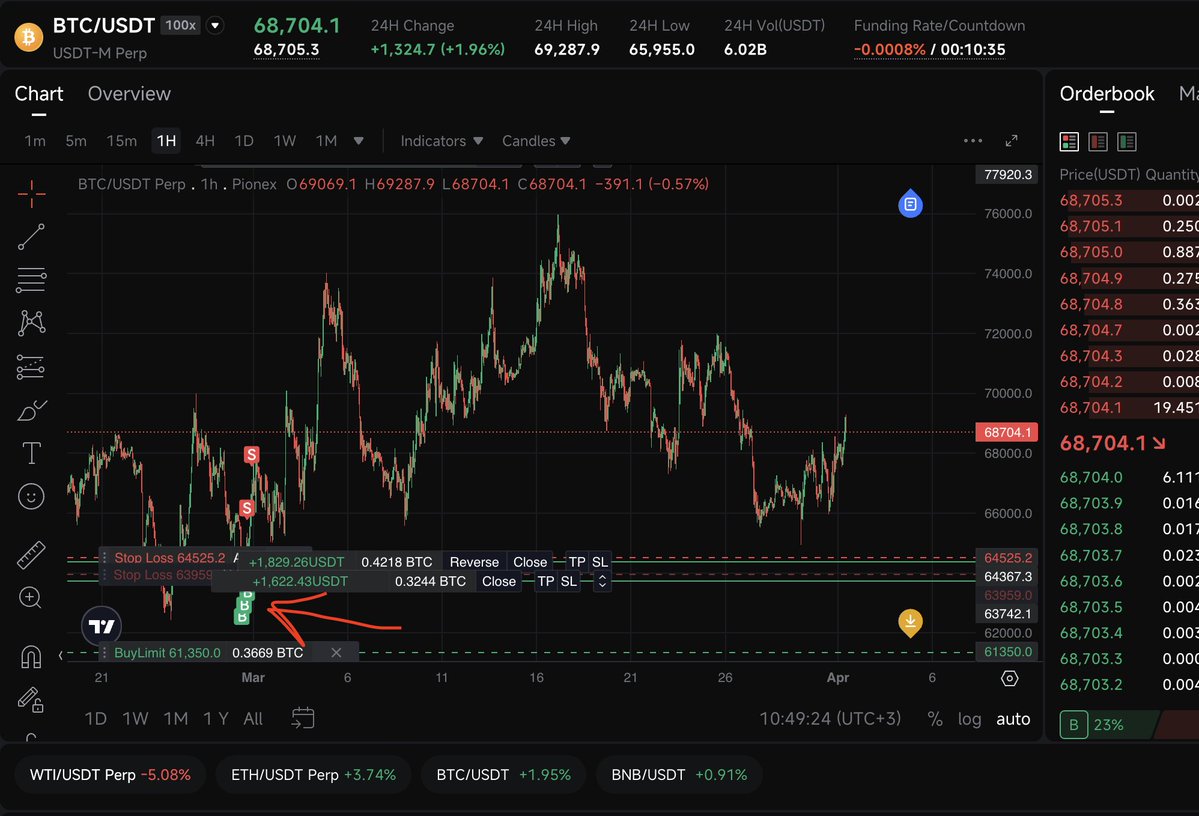This screenshot has width=1199, height=816.
Task: Select the trend line drawing tool
Action: 31,237
